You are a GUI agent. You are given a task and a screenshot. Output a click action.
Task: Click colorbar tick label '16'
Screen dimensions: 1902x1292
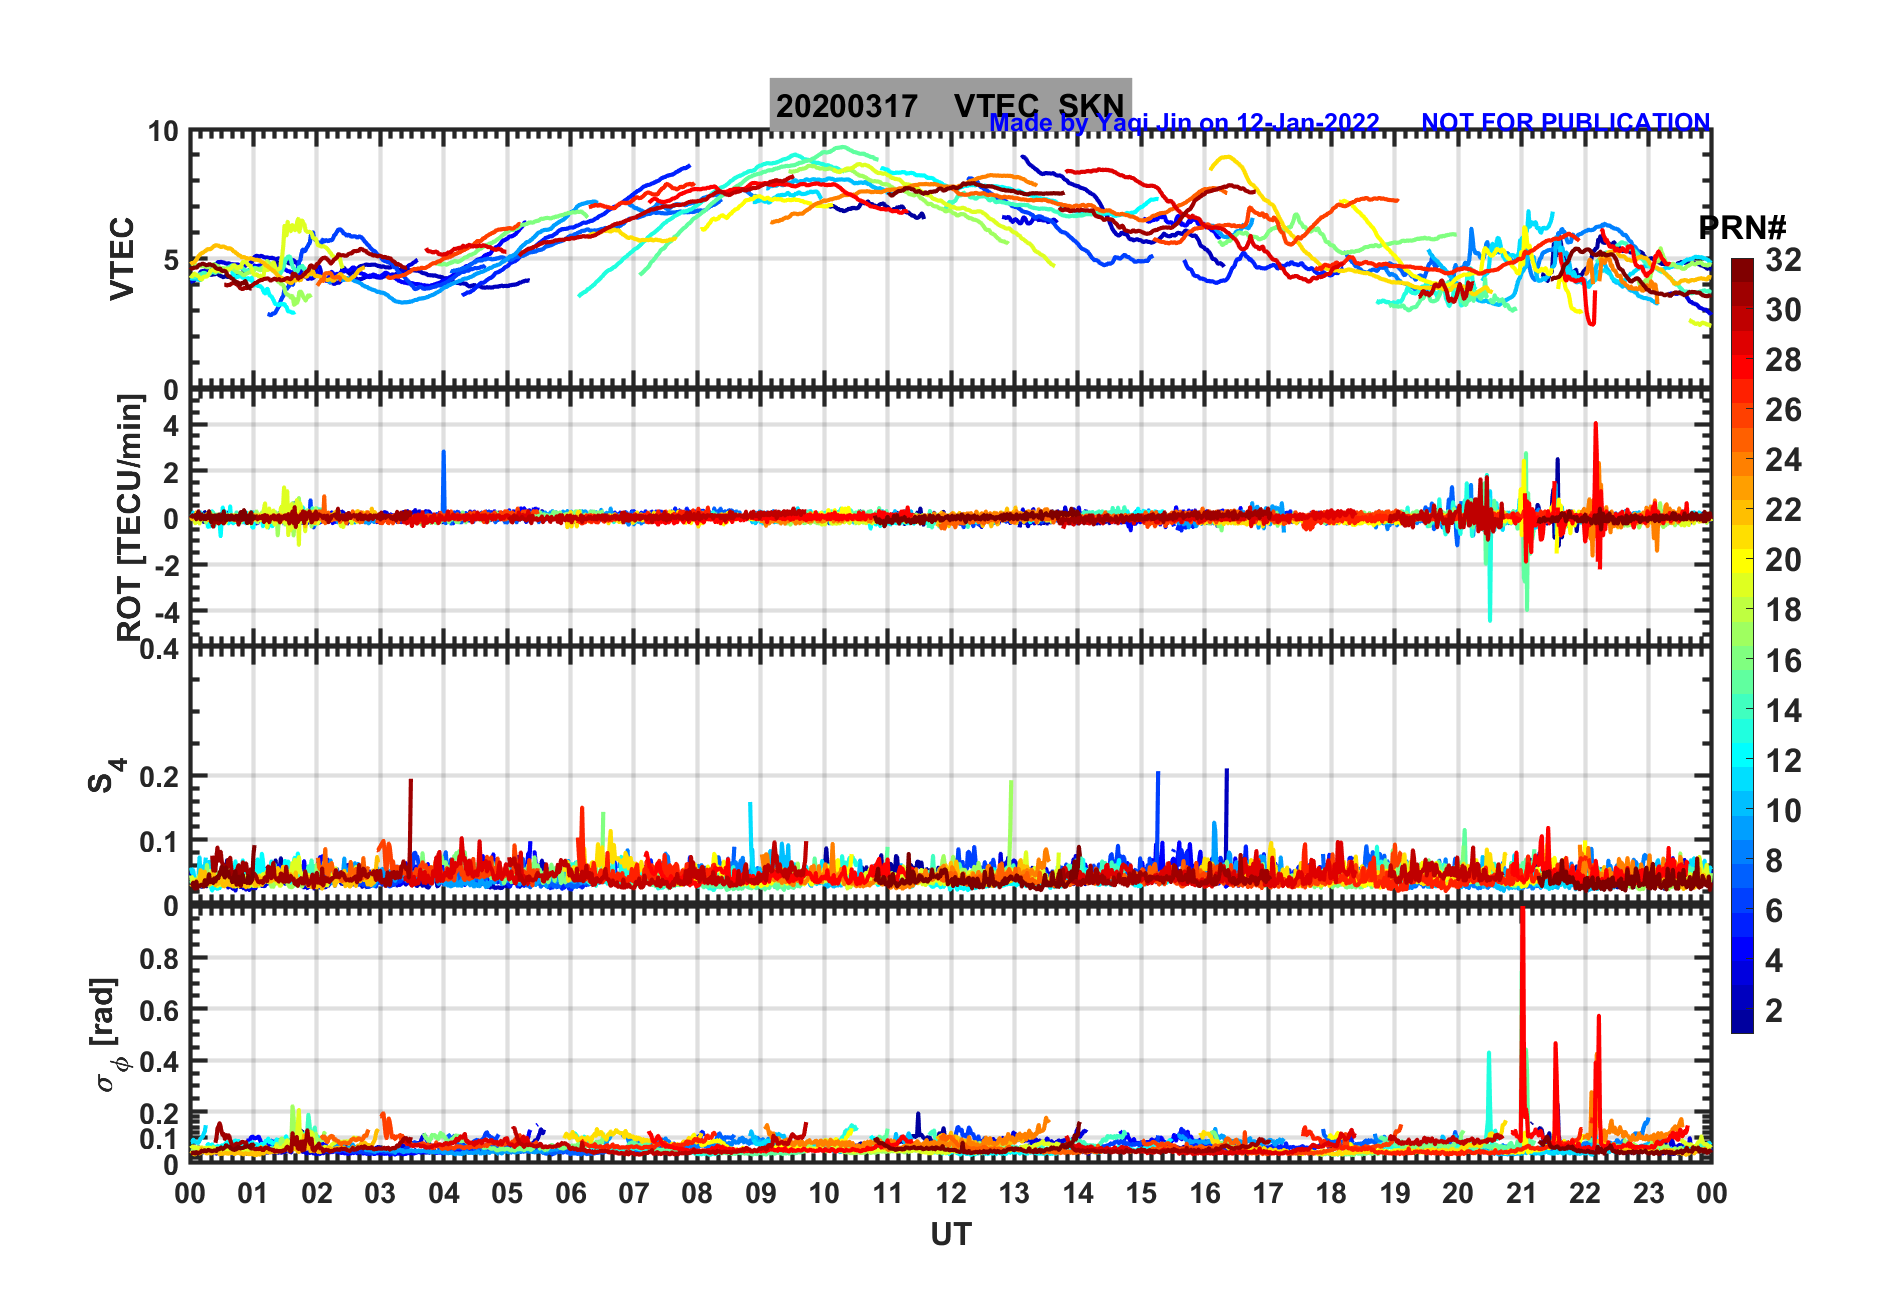click(1783, 661)
